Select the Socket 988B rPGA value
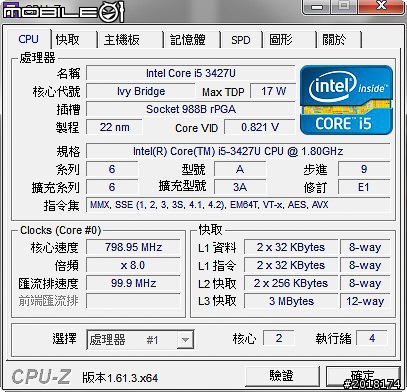Screen dimensions: 407x392 point(191,109)
